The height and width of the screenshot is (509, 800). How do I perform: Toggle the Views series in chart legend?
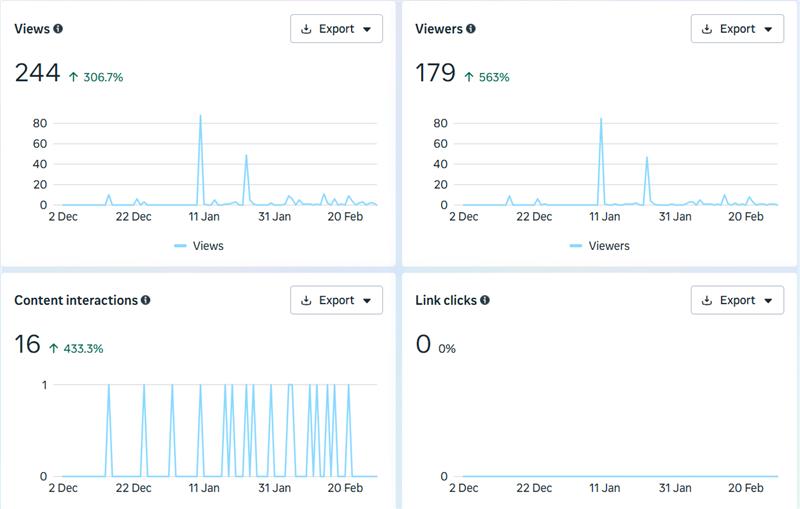pyautogui.click(x=208, y=246)
